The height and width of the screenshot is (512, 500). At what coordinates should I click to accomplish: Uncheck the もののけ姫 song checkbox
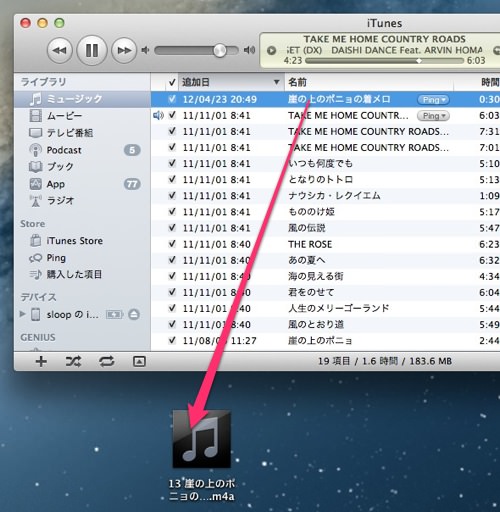tap(172, 212)
